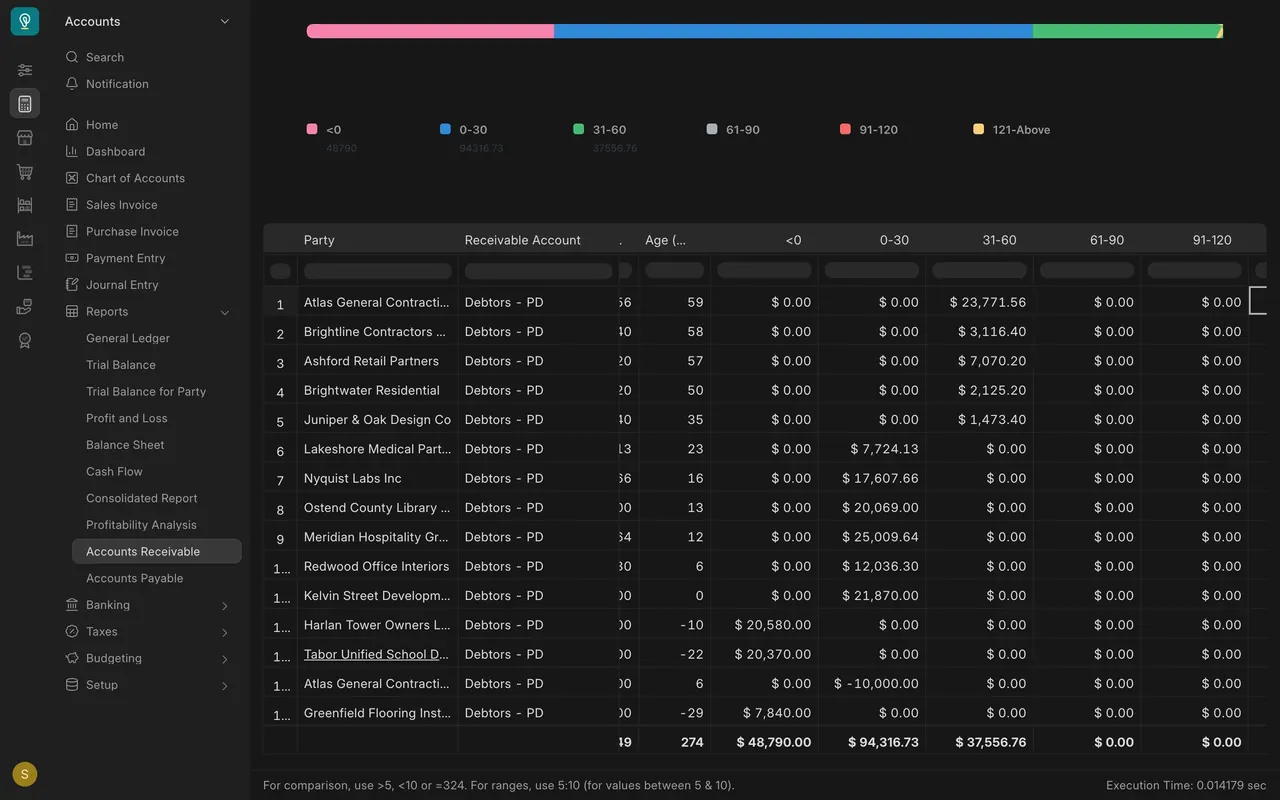Expand the Budgeting section
1280x800 pixels.
[x=225, y=659]
